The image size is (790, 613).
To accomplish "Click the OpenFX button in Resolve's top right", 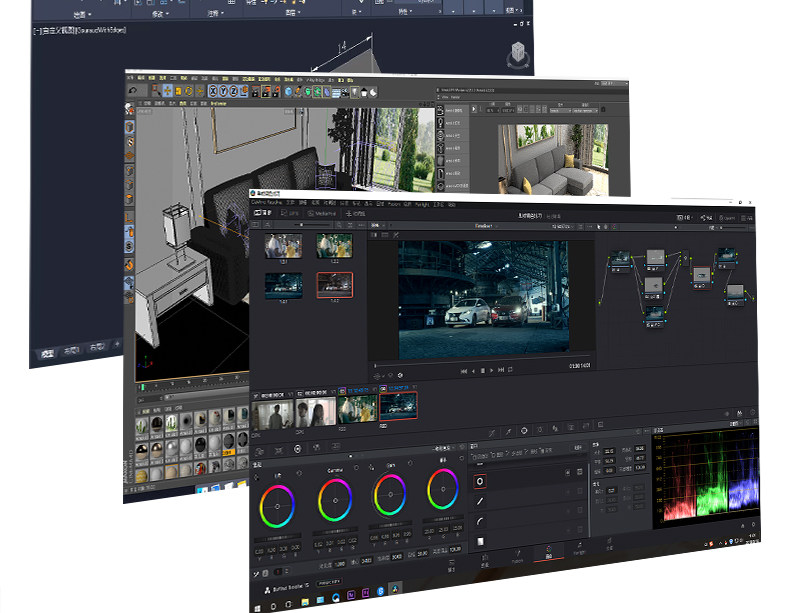I will click(x=727, y=218).
